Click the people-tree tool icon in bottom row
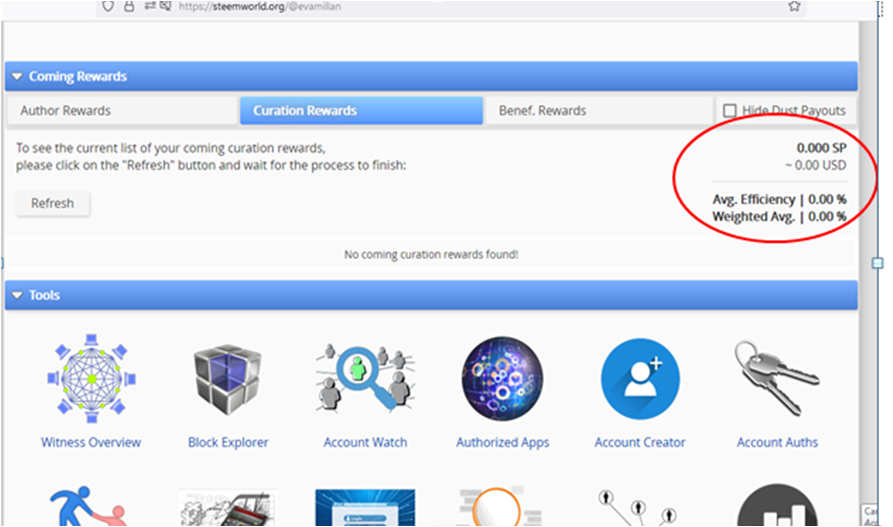Viewport: 893px width, 527px height. 639,508
